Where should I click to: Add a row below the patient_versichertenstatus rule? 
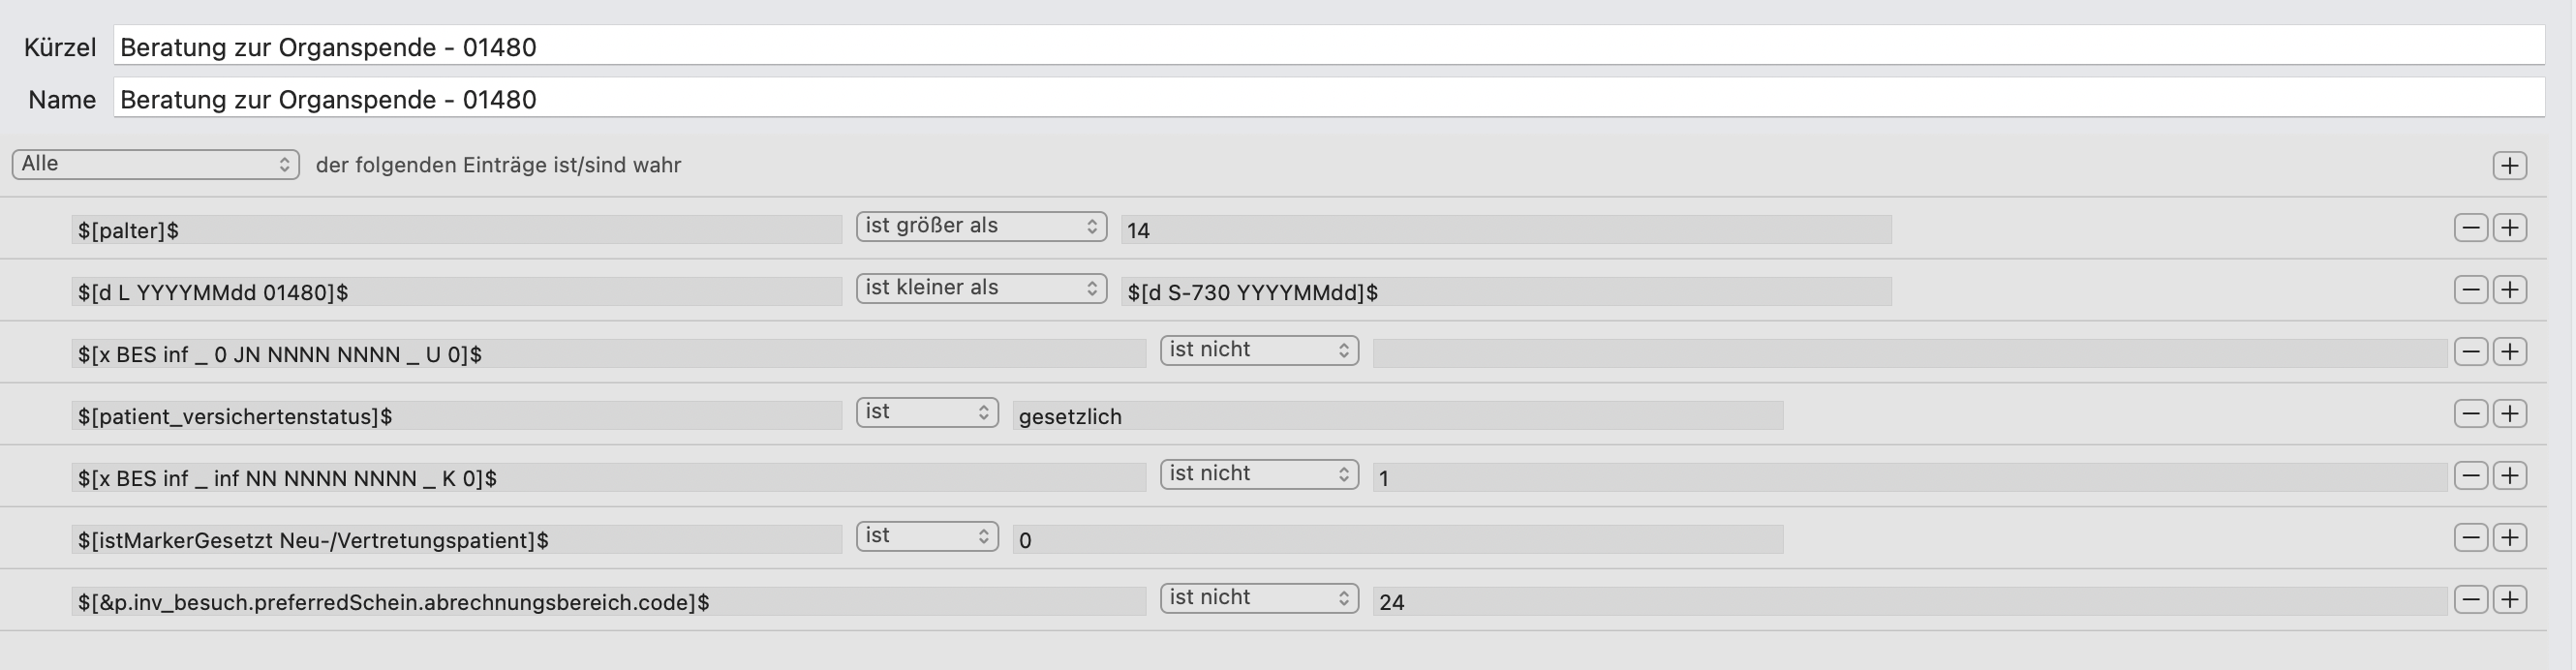2509,414
